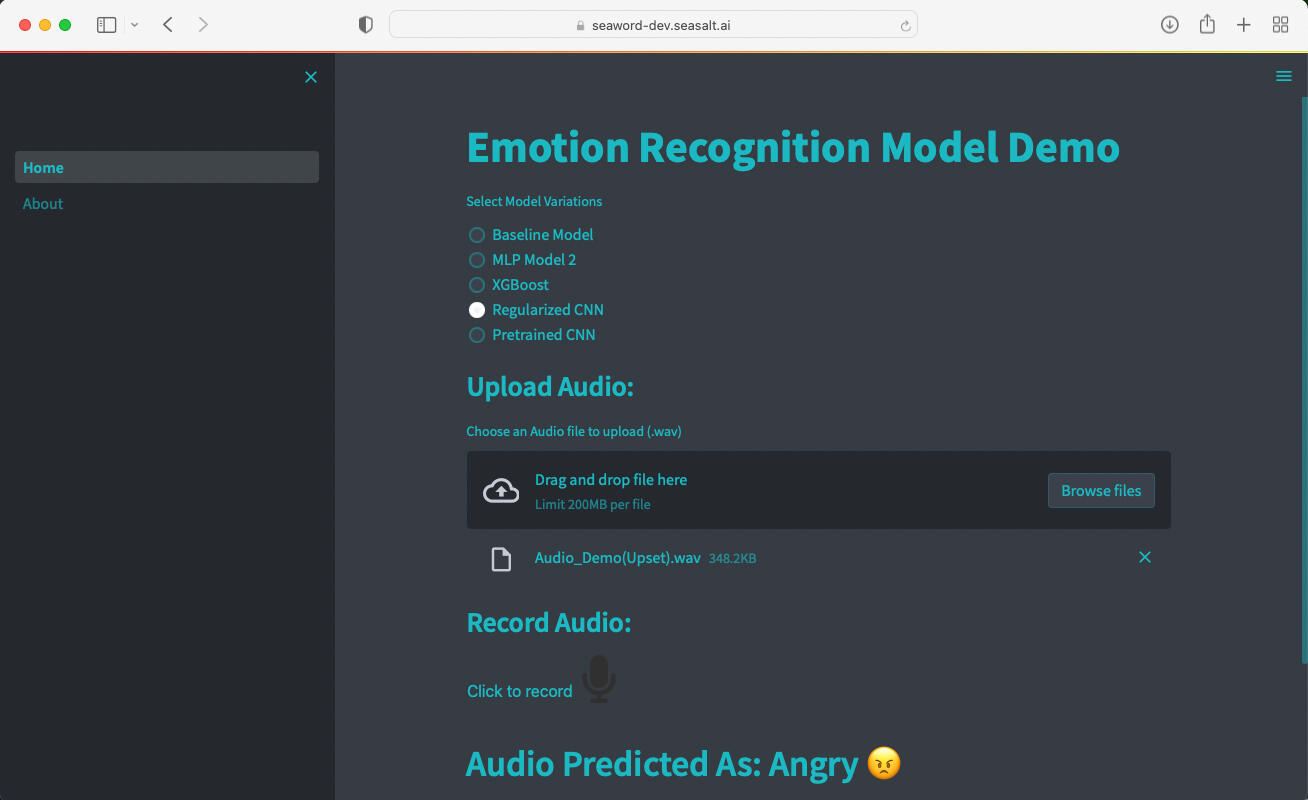
Task: Go forward in Safari
Action: coord(203,25)
